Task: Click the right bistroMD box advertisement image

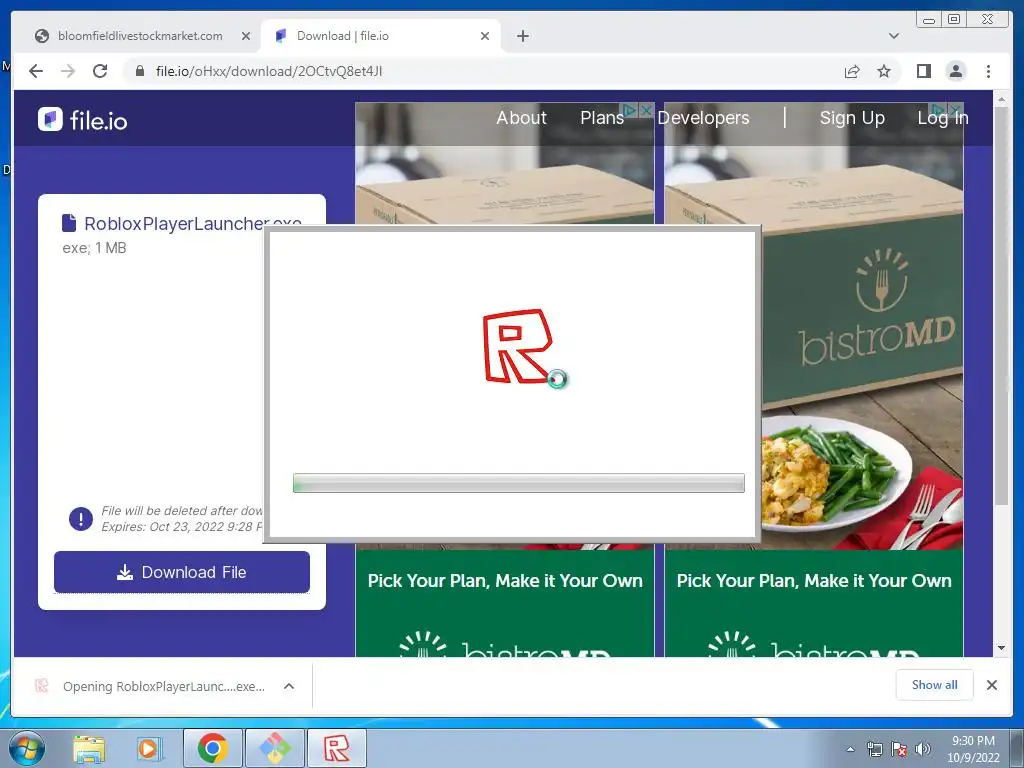Action: tap(814, 327)
